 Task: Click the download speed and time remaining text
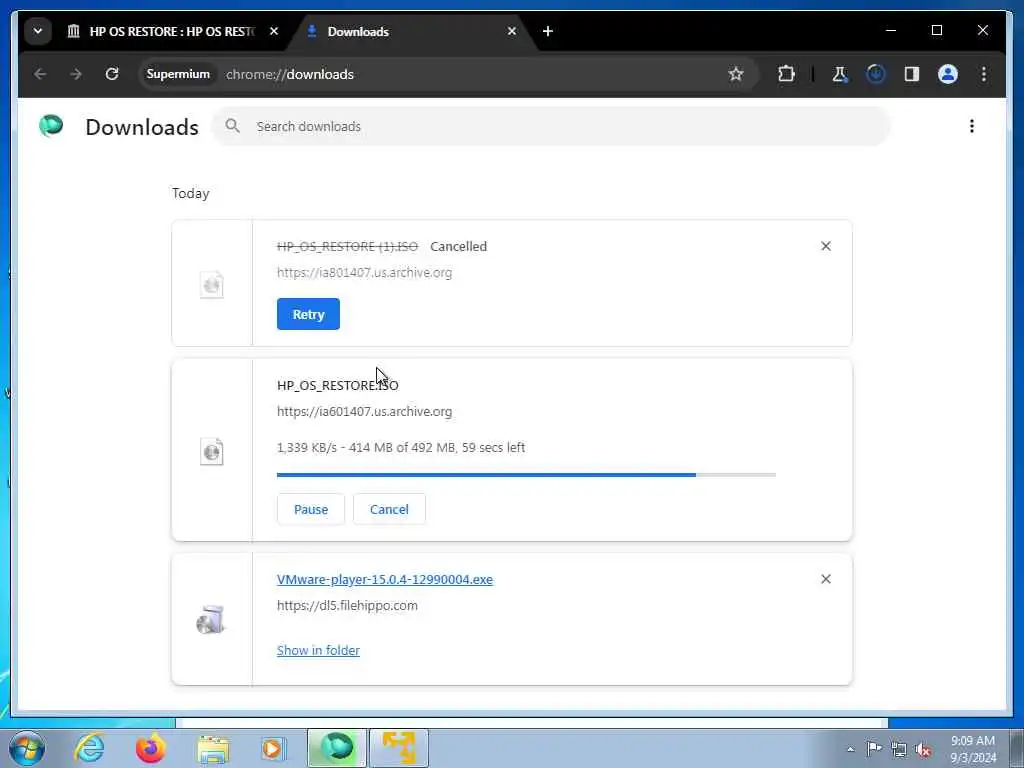point(401,447)
